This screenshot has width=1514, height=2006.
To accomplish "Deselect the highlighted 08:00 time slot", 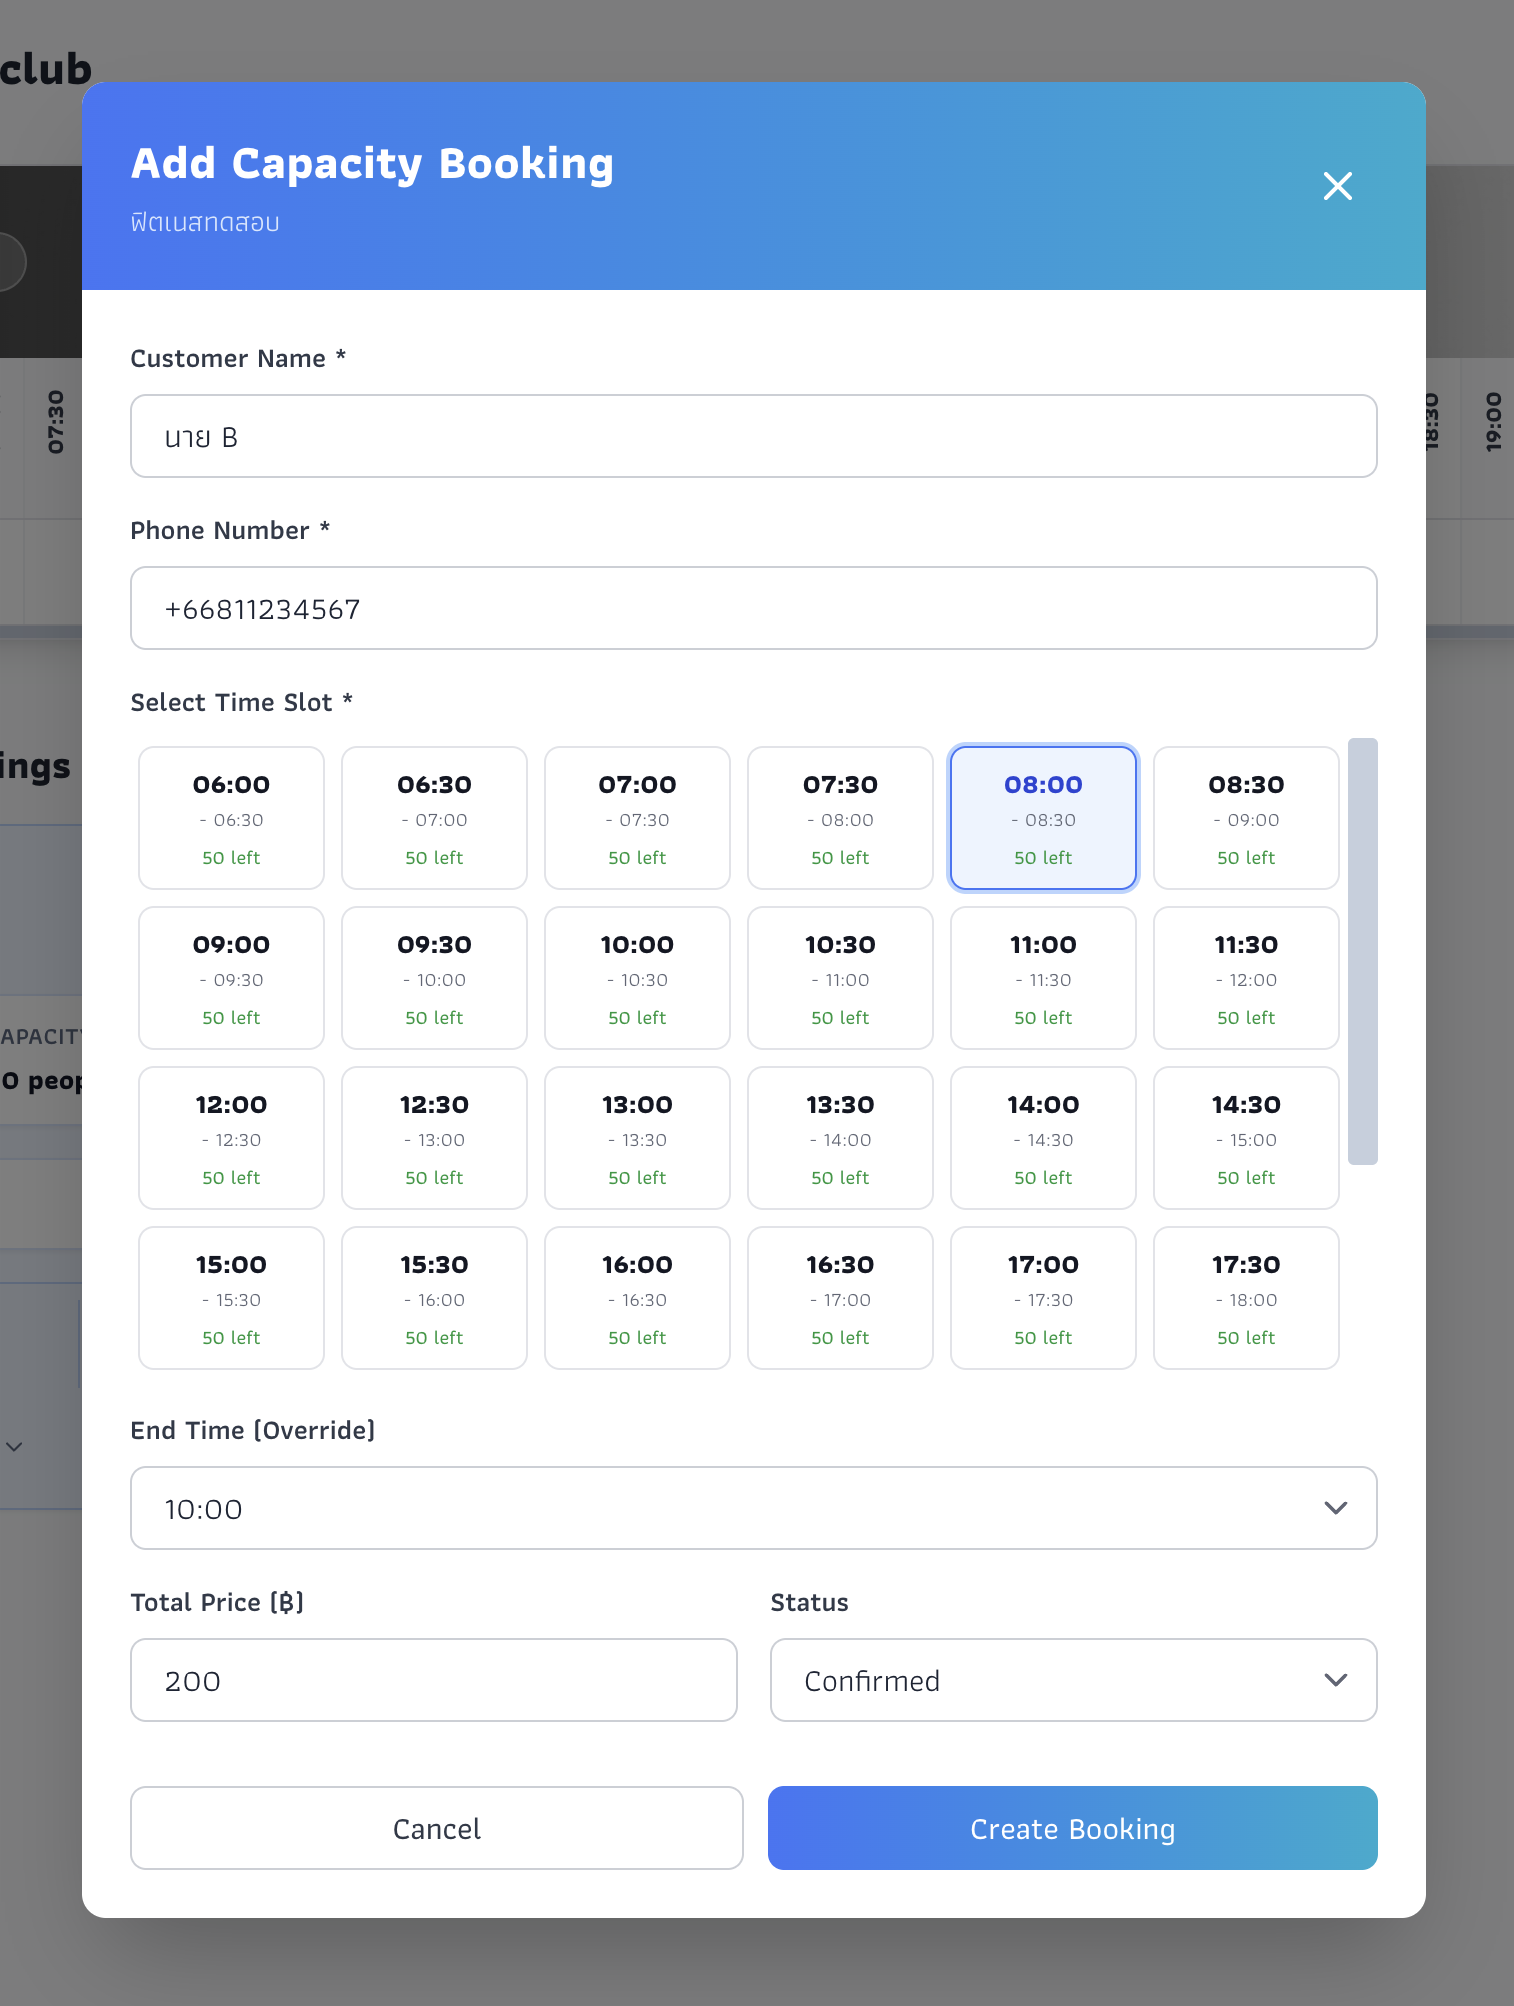I will point(1043,818).
